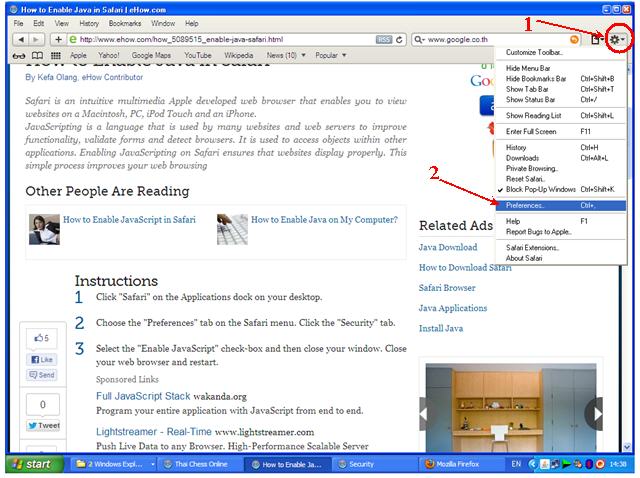Click the reload page icon
The width and height of the screenshot is (640, 478).
tap(399, 40)
